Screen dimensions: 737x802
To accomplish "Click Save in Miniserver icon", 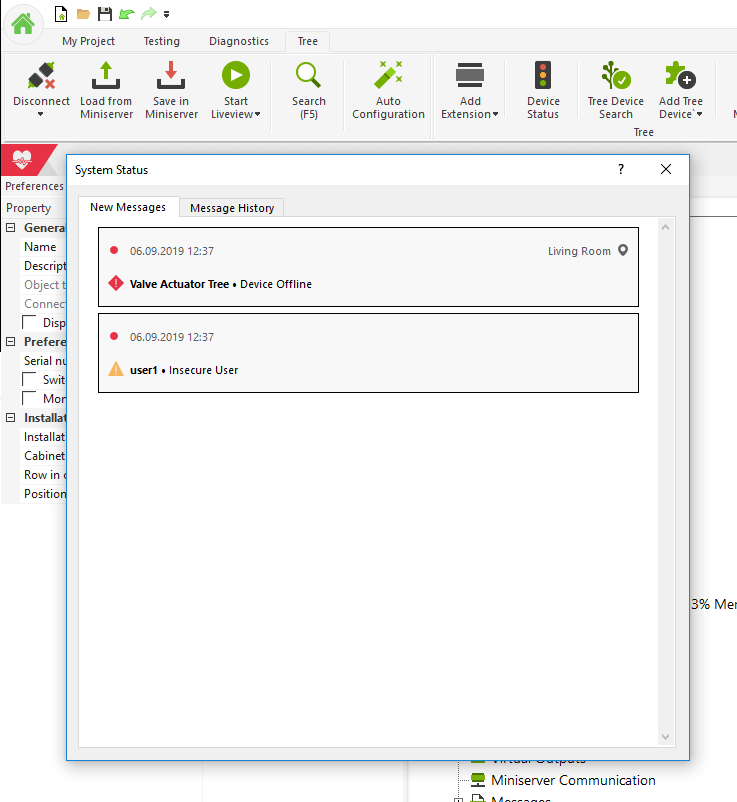I will click(171, 76).
